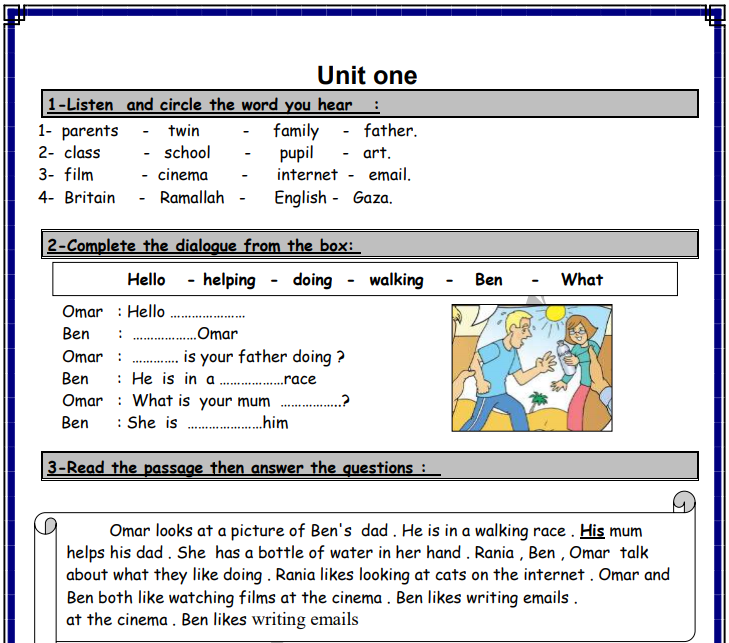This screenshot has width=729, height=643.
Task: Click the blank before the word 'him'
Action: 225,427
